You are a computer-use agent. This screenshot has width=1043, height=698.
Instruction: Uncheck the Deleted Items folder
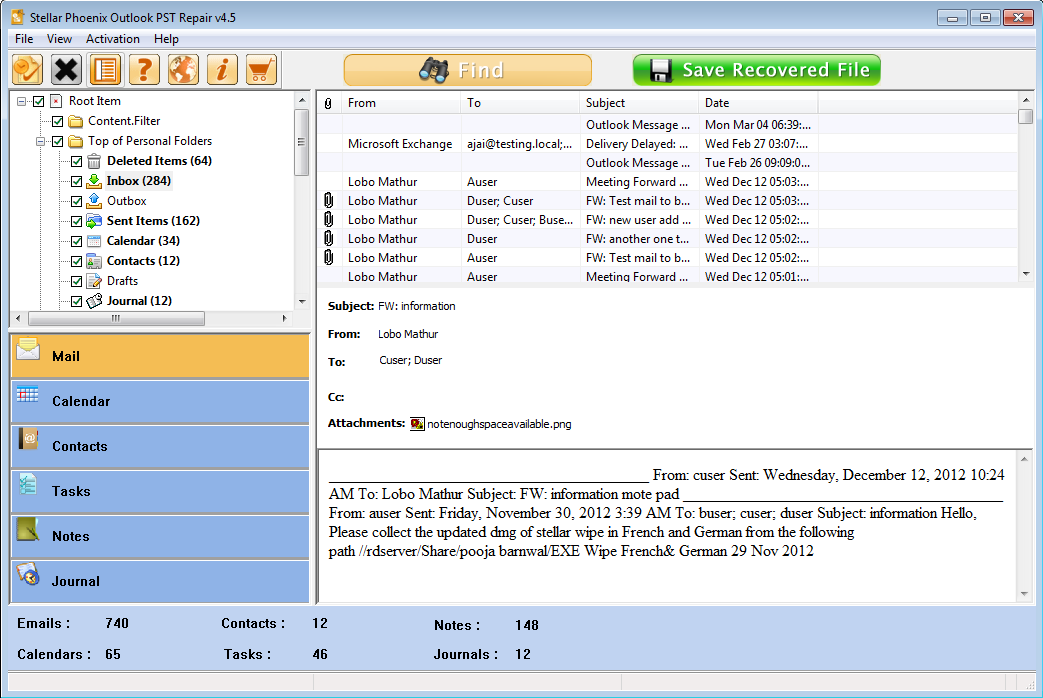tap(75, 160)
